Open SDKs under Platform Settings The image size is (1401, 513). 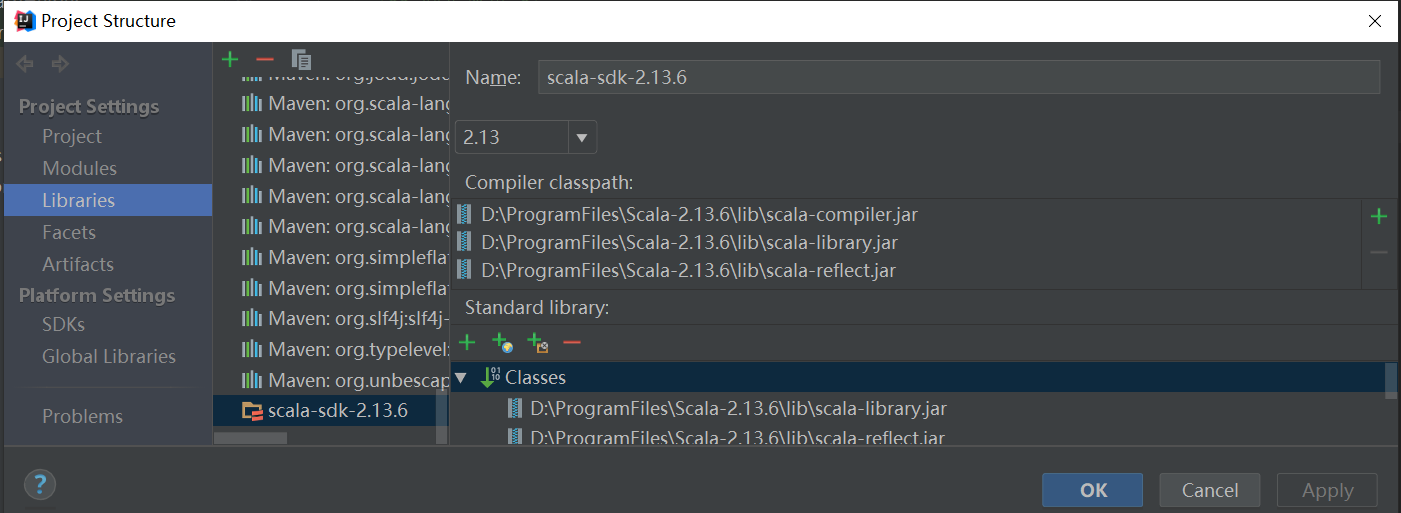coord(63,324)
